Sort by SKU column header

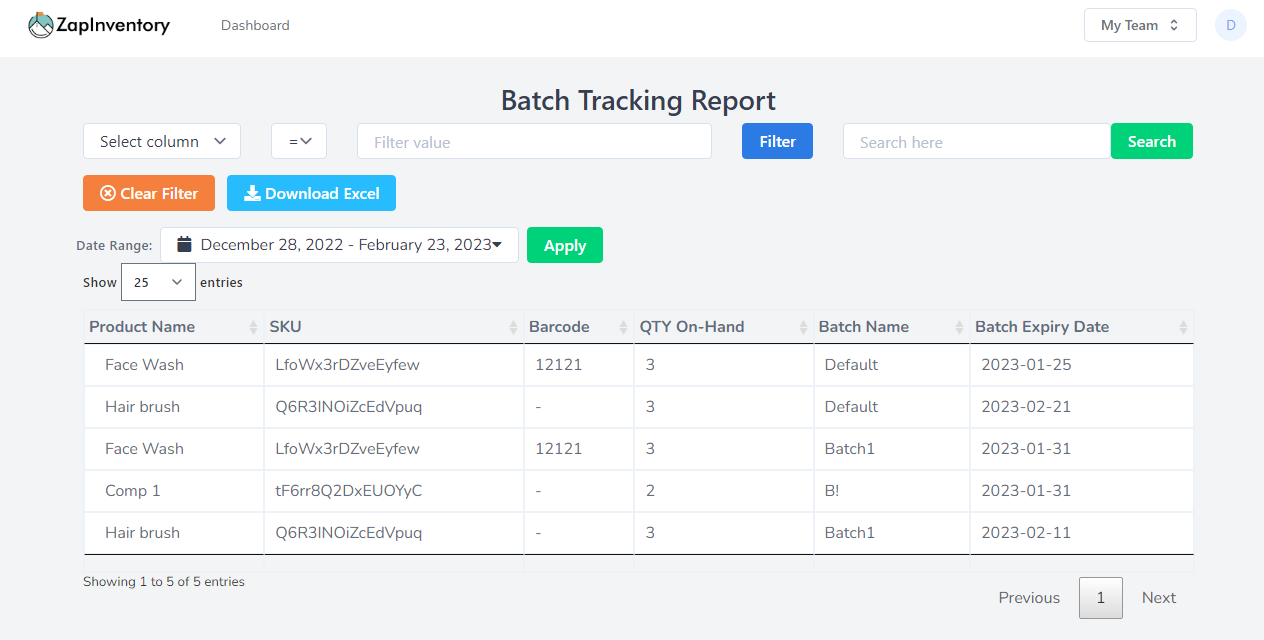pos(393,327)
